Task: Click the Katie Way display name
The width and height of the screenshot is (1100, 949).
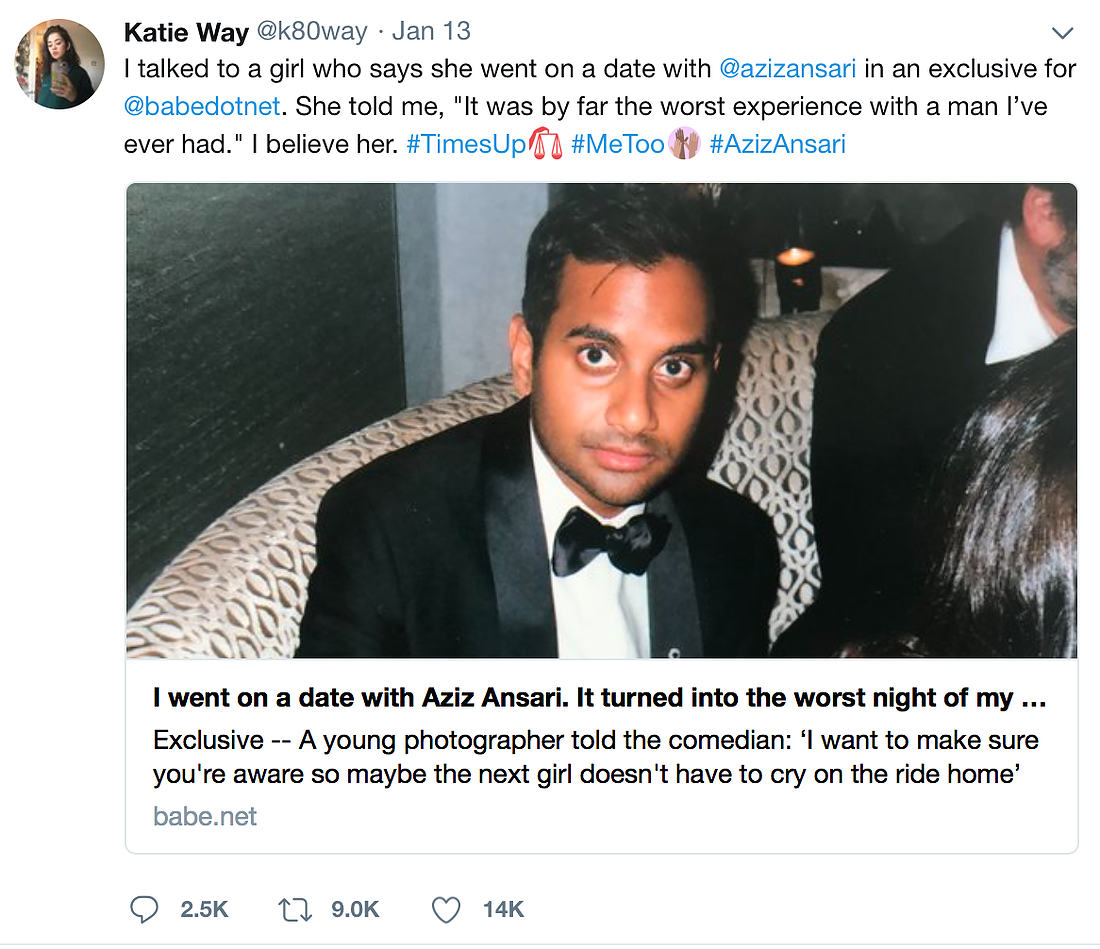Action: coord(186,32)
